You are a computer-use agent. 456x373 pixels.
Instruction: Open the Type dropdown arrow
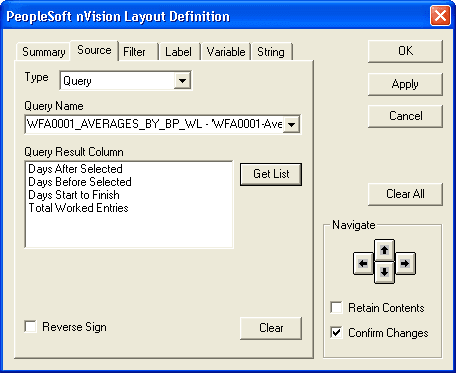[182, 81]
